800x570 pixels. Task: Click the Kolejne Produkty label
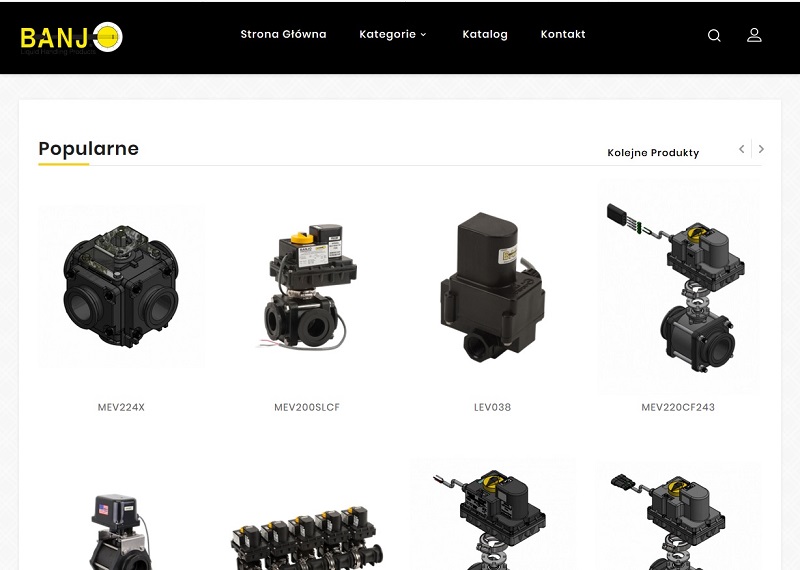click(653, 153)
